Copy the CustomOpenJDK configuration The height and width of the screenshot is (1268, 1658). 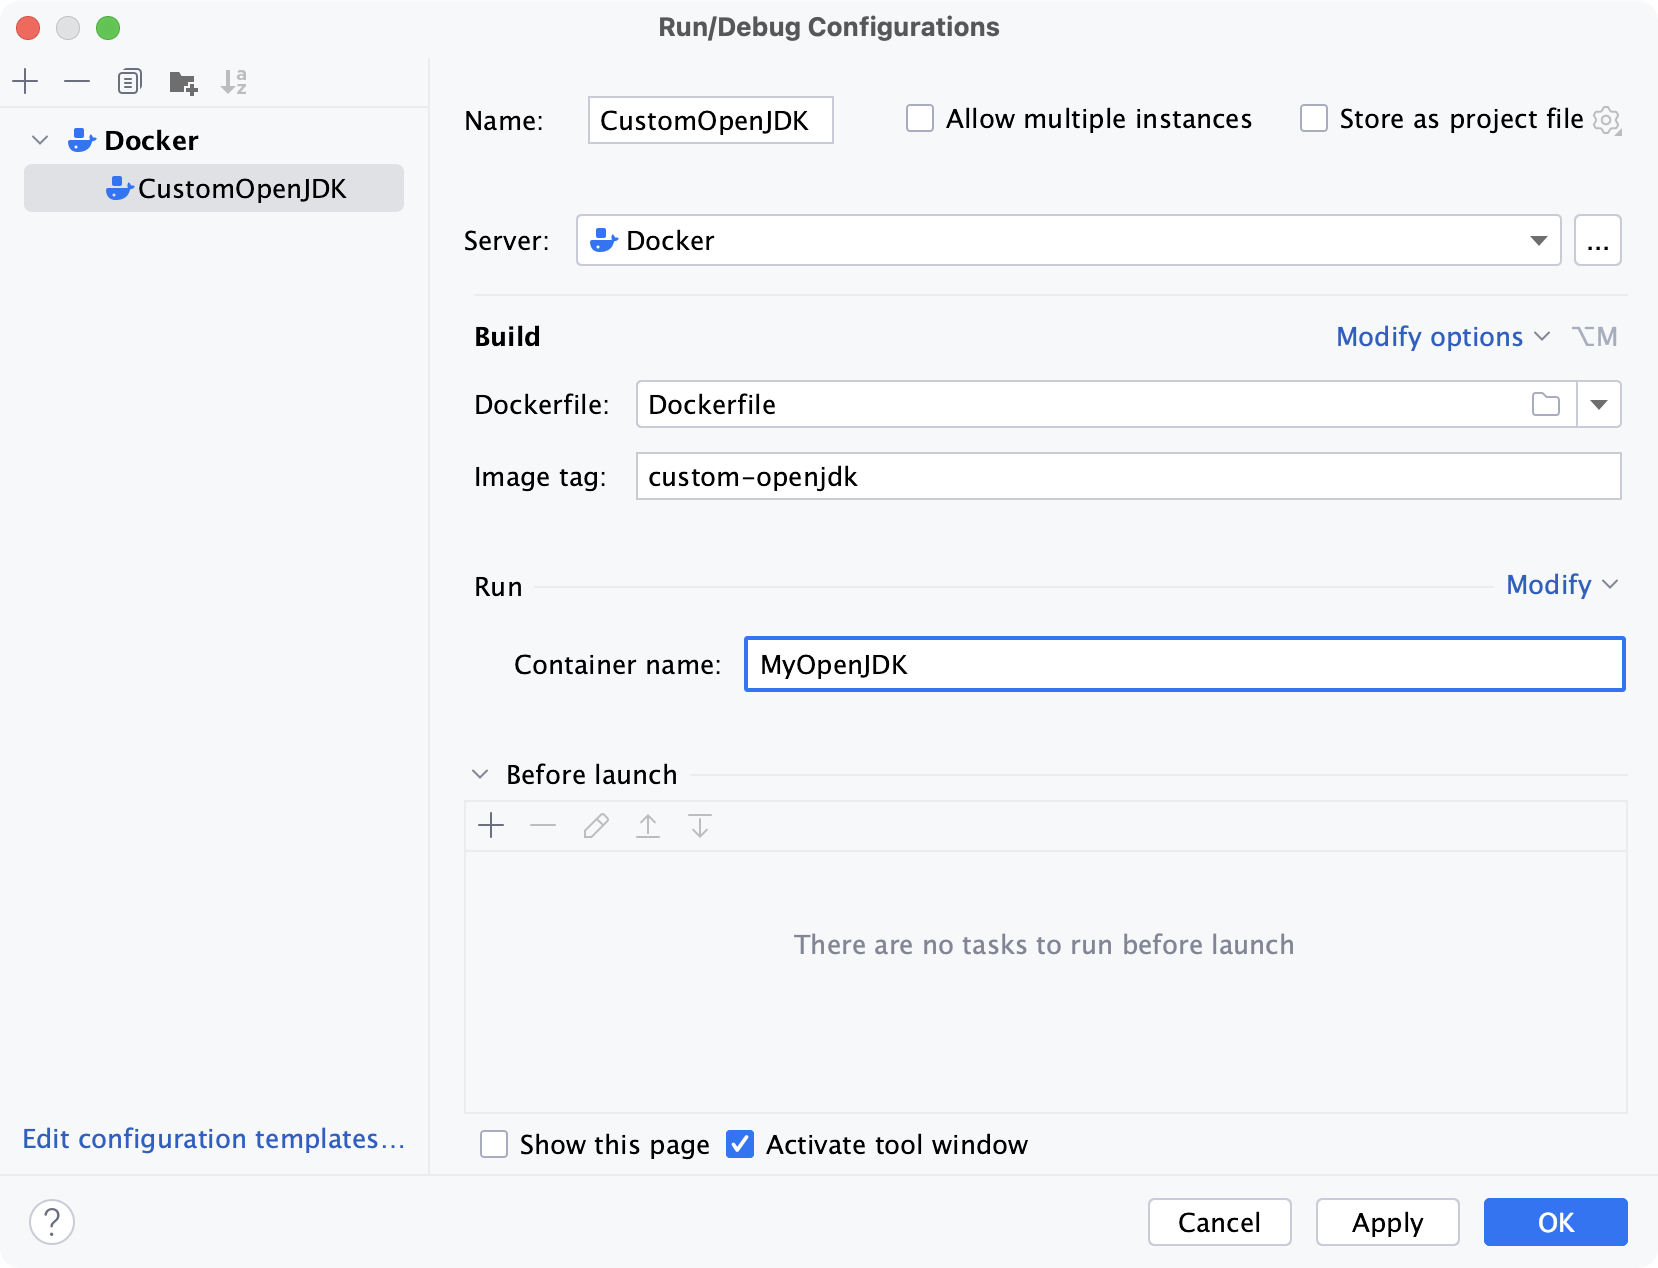(x=129, y=81)
